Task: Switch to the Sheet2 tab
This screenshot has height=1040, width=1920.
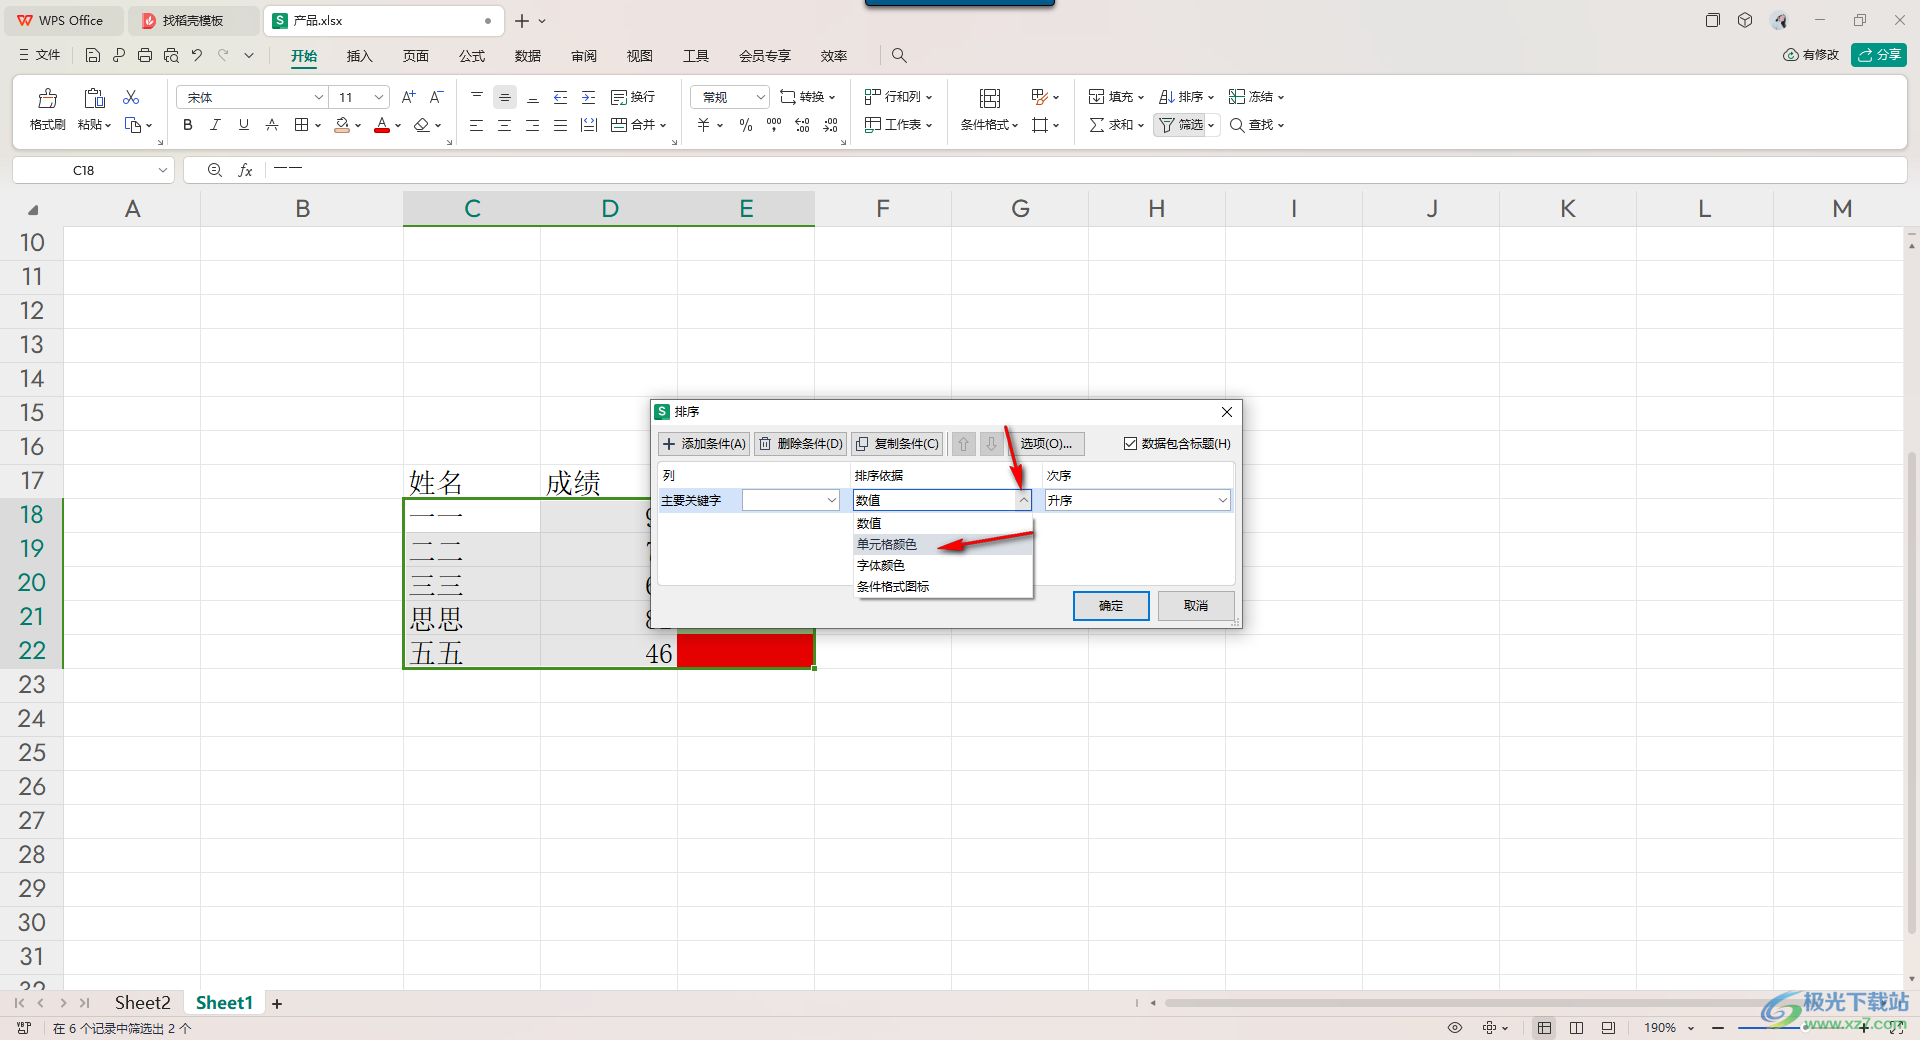Action: (x=142, y=1002)
